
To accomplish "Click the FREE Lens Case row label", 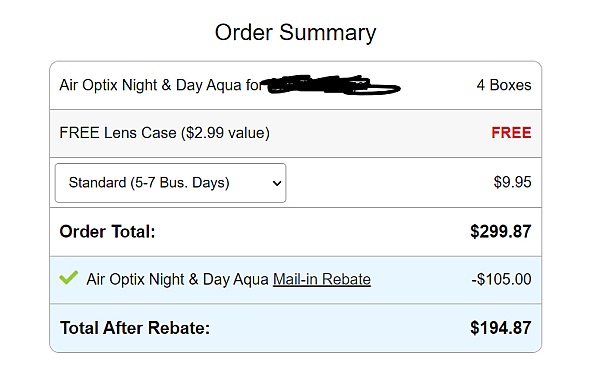I will tap(165, 133).
